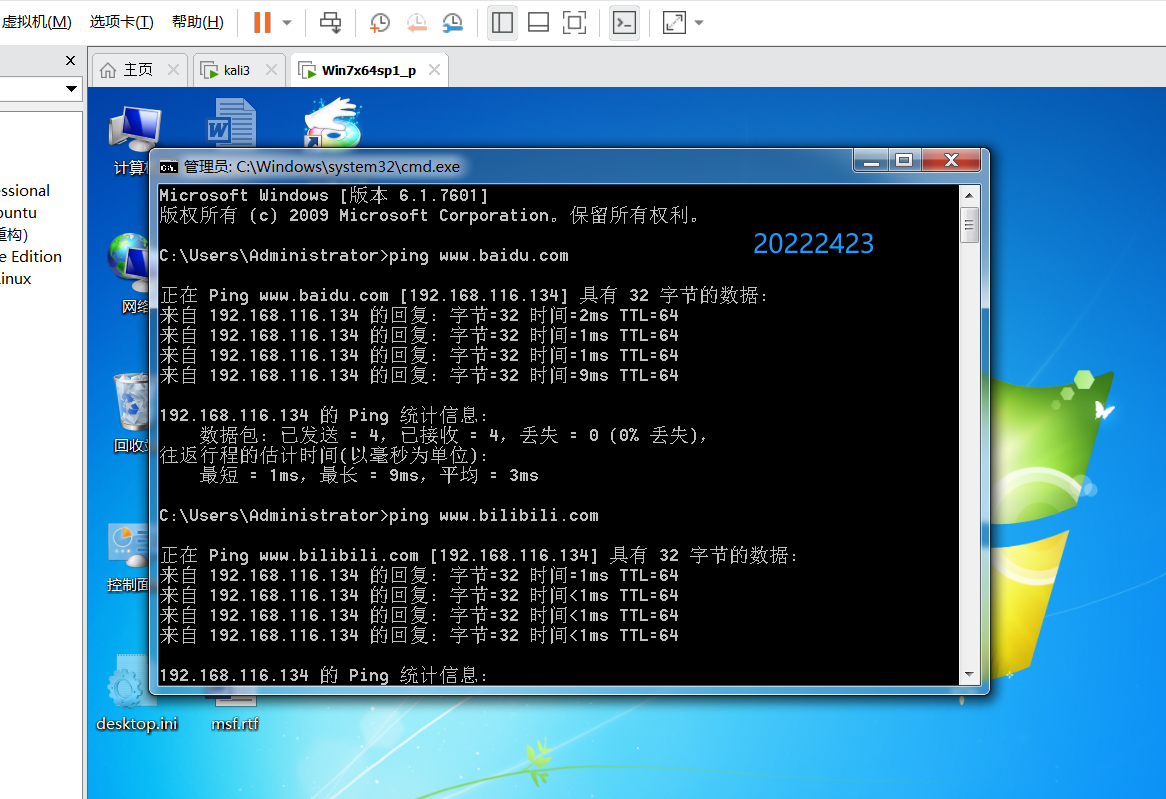Open the dropdown arrow beside the pause button
The width and height of the screenshot is (1166, 799).
point(287,22)
